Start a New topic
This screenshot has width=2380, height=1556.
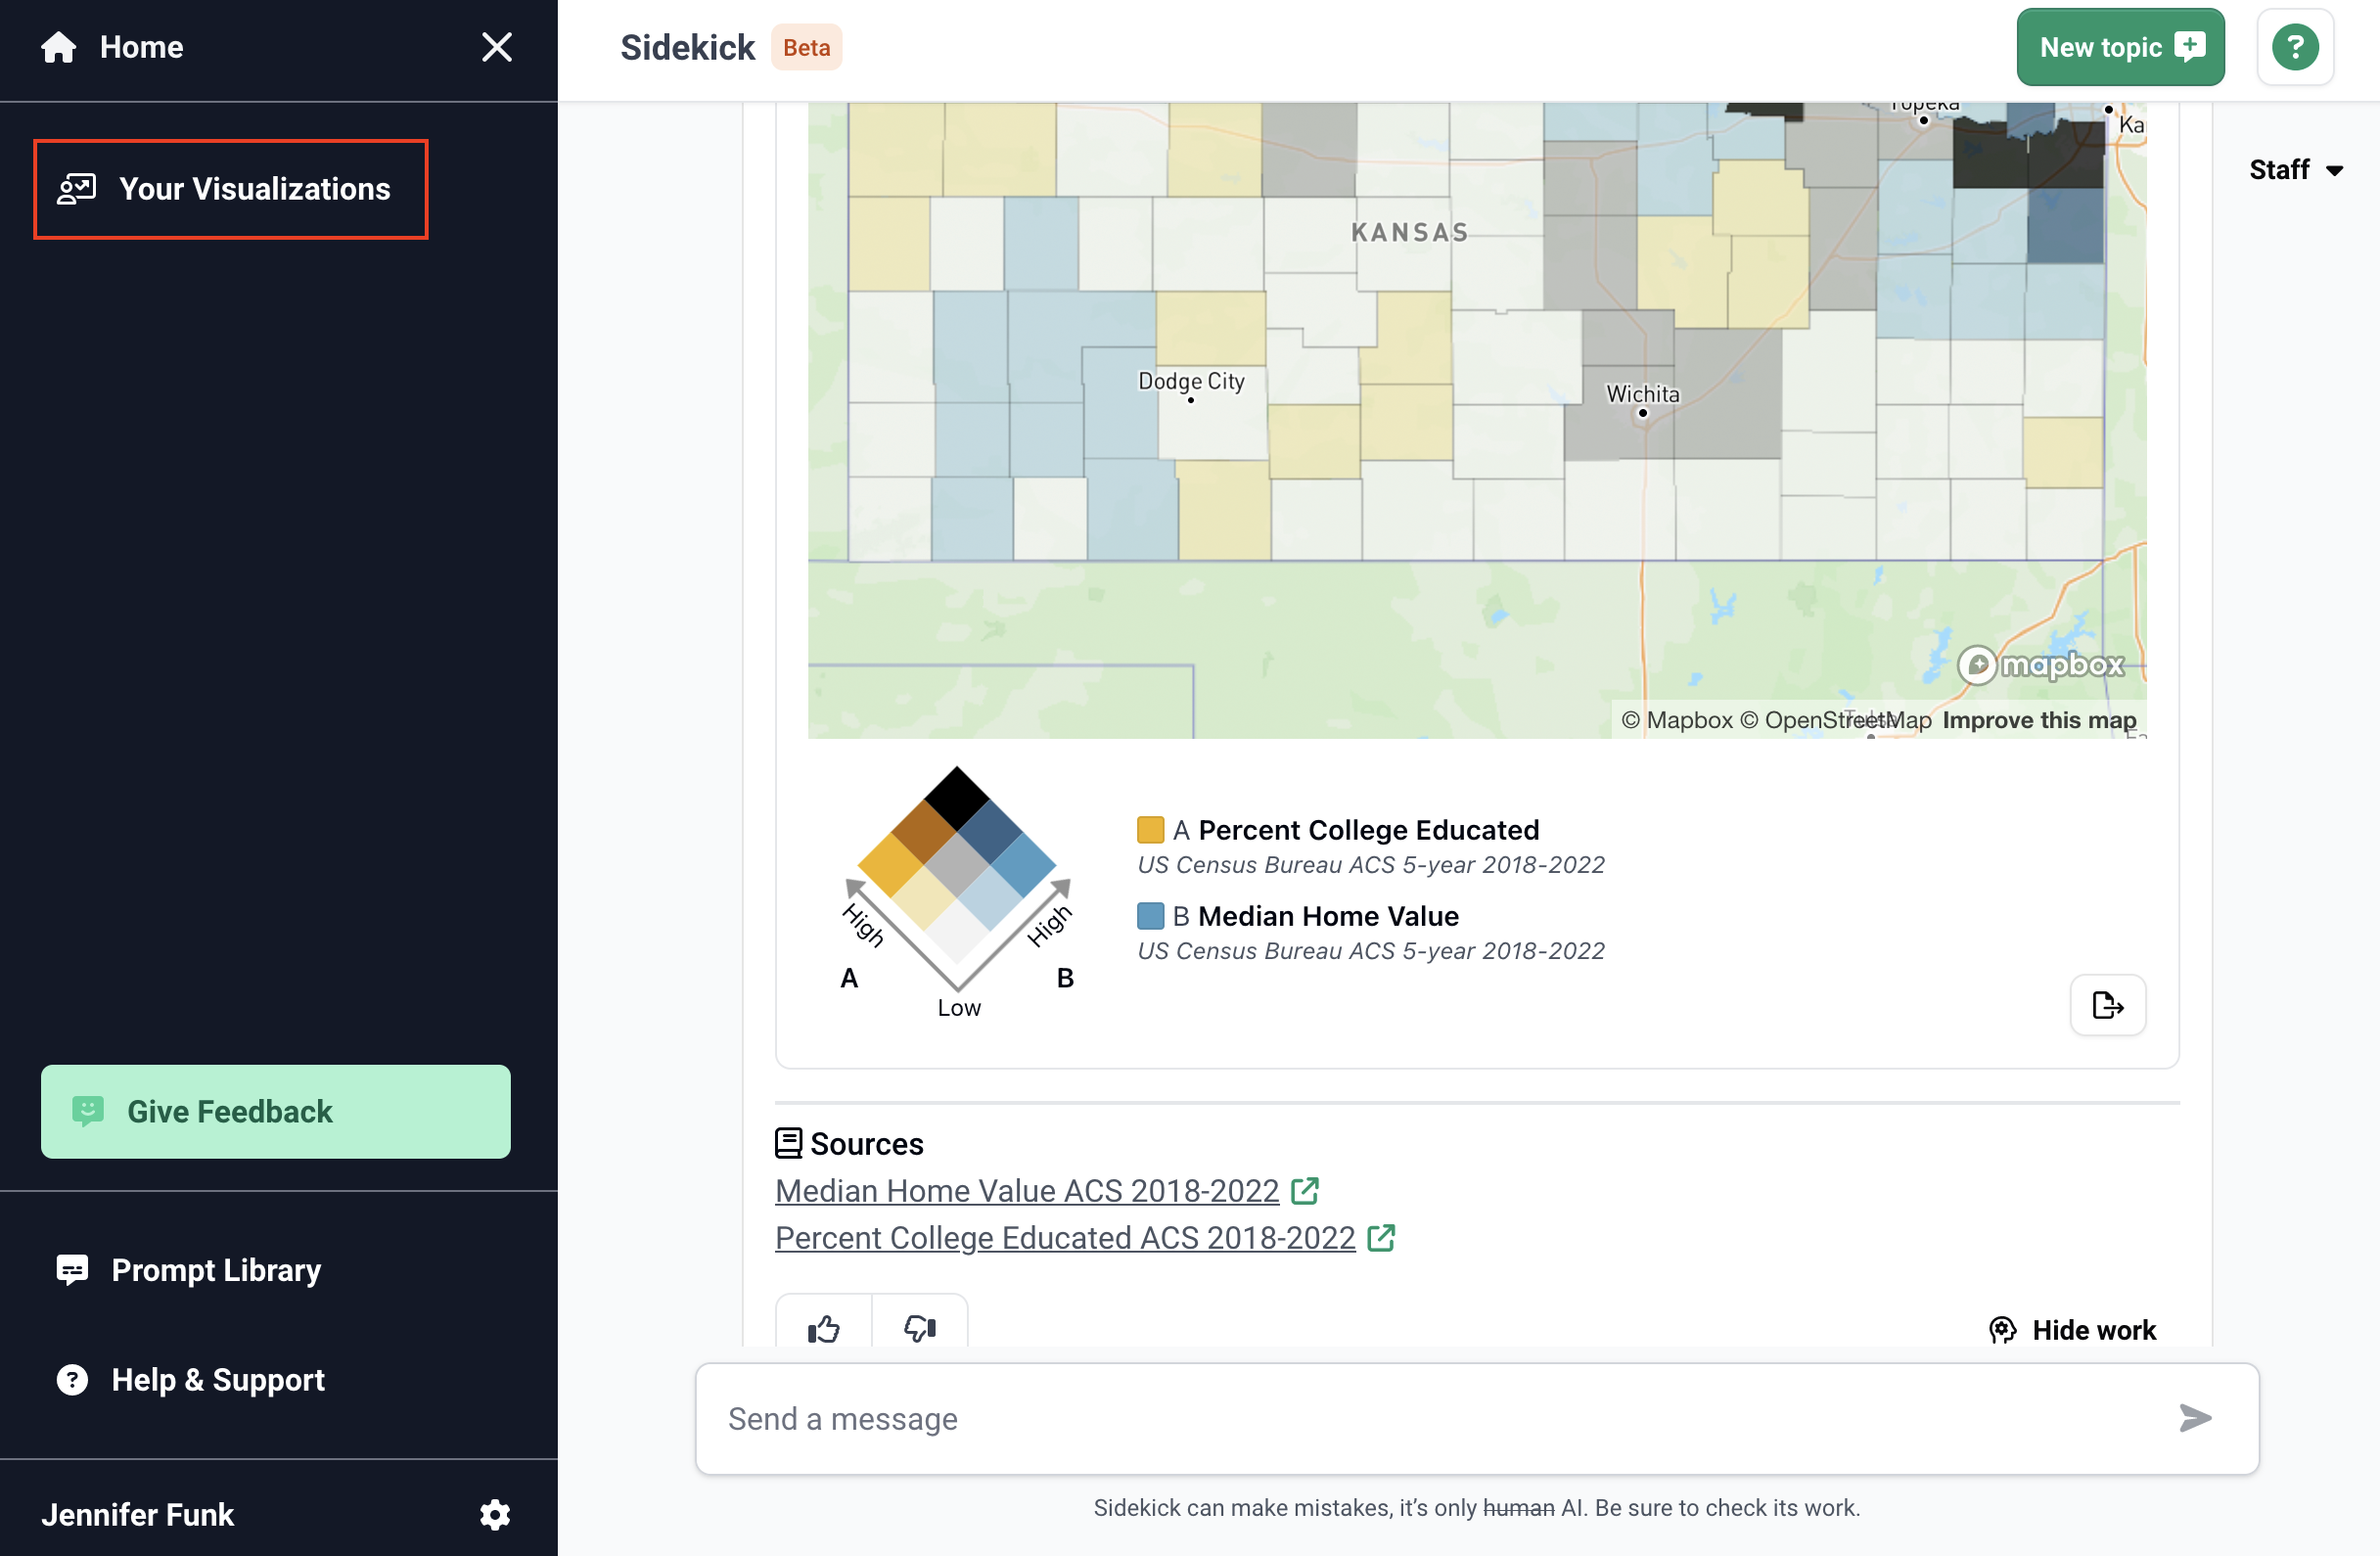point(2119,47)
